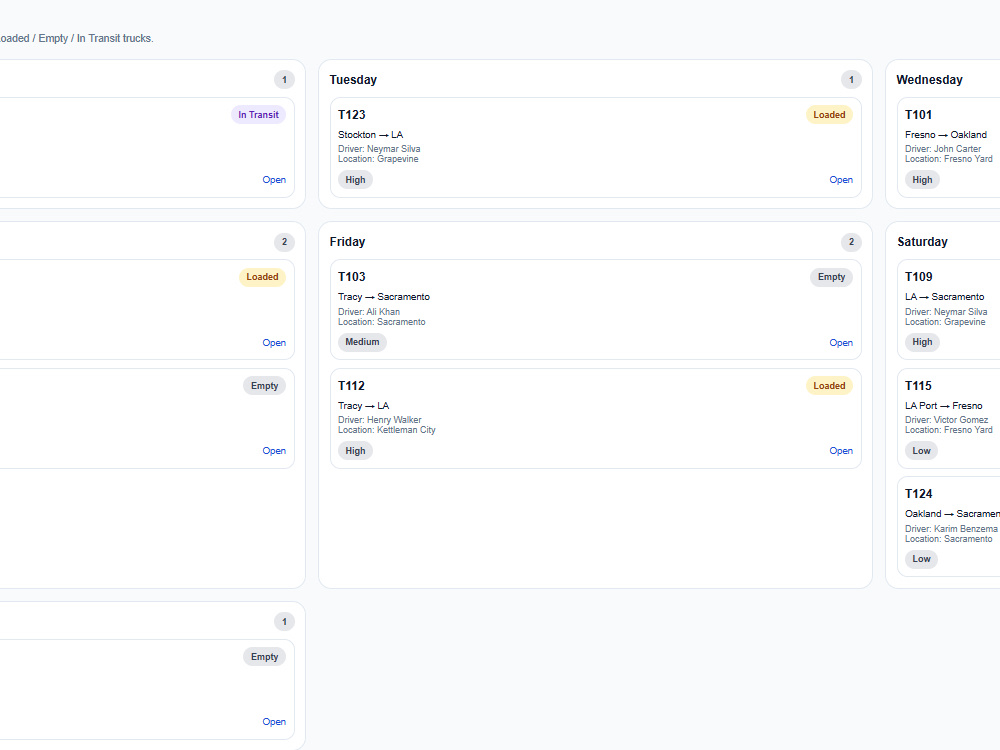The height and width of the screenshot is (750, 1000).
Task: Click the Tracy → LA route text
Action: click(364, 406)
